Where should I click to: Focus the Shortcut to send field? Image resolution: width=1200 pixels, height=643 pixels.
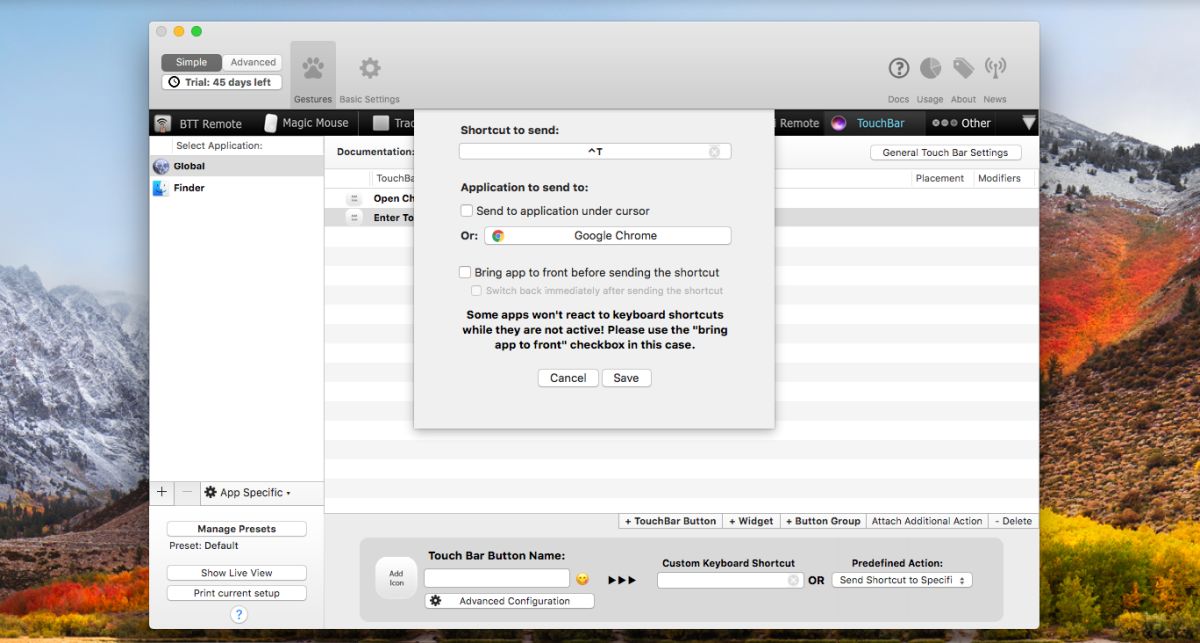tap(595, 152)
